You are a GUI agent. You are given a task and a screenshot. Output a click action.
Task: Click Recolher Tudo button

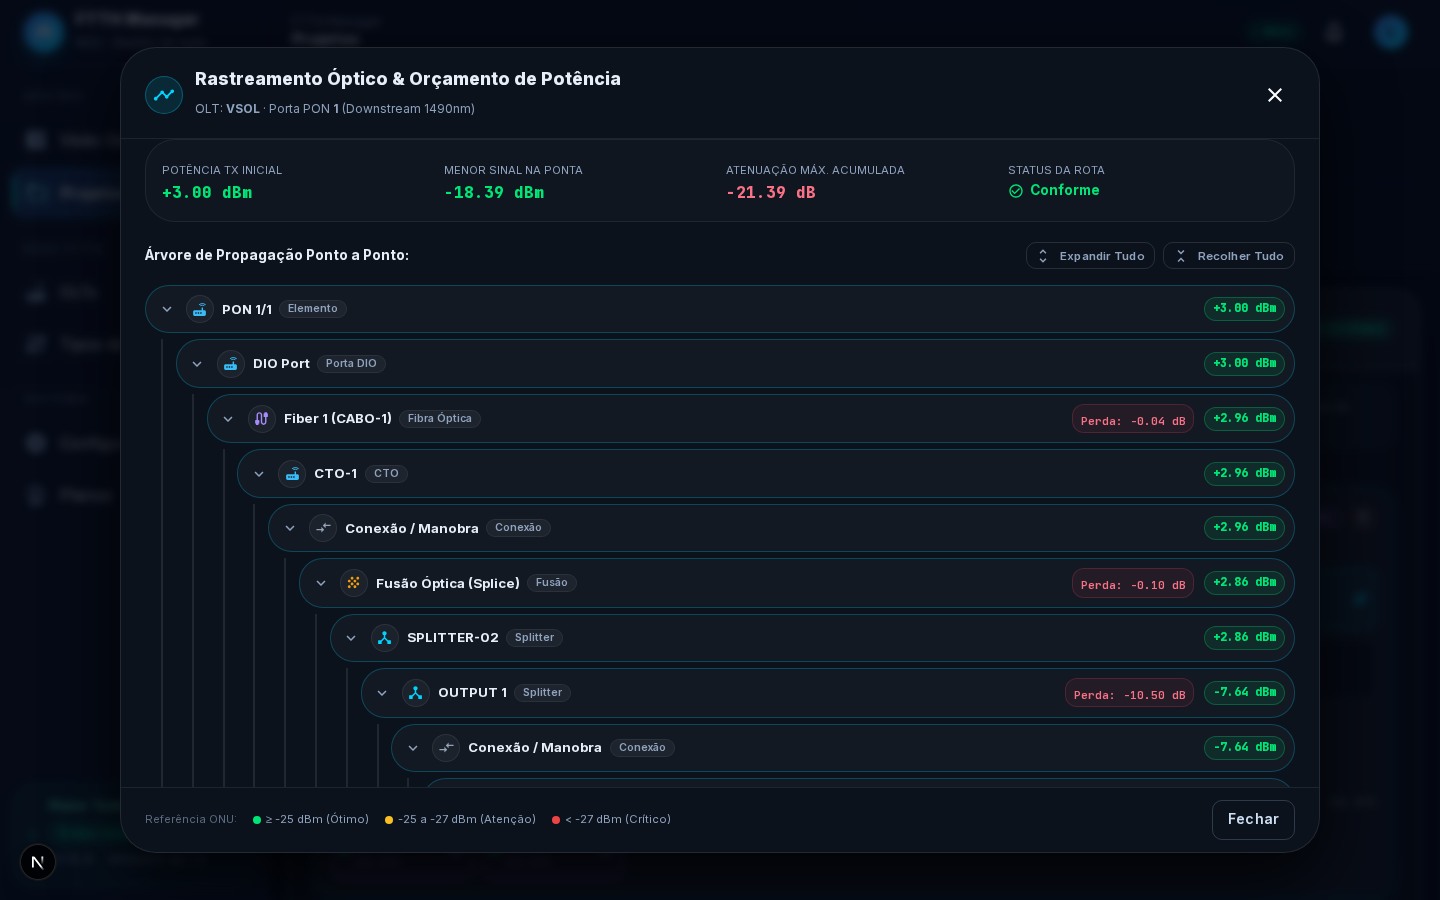point(1229,256)
